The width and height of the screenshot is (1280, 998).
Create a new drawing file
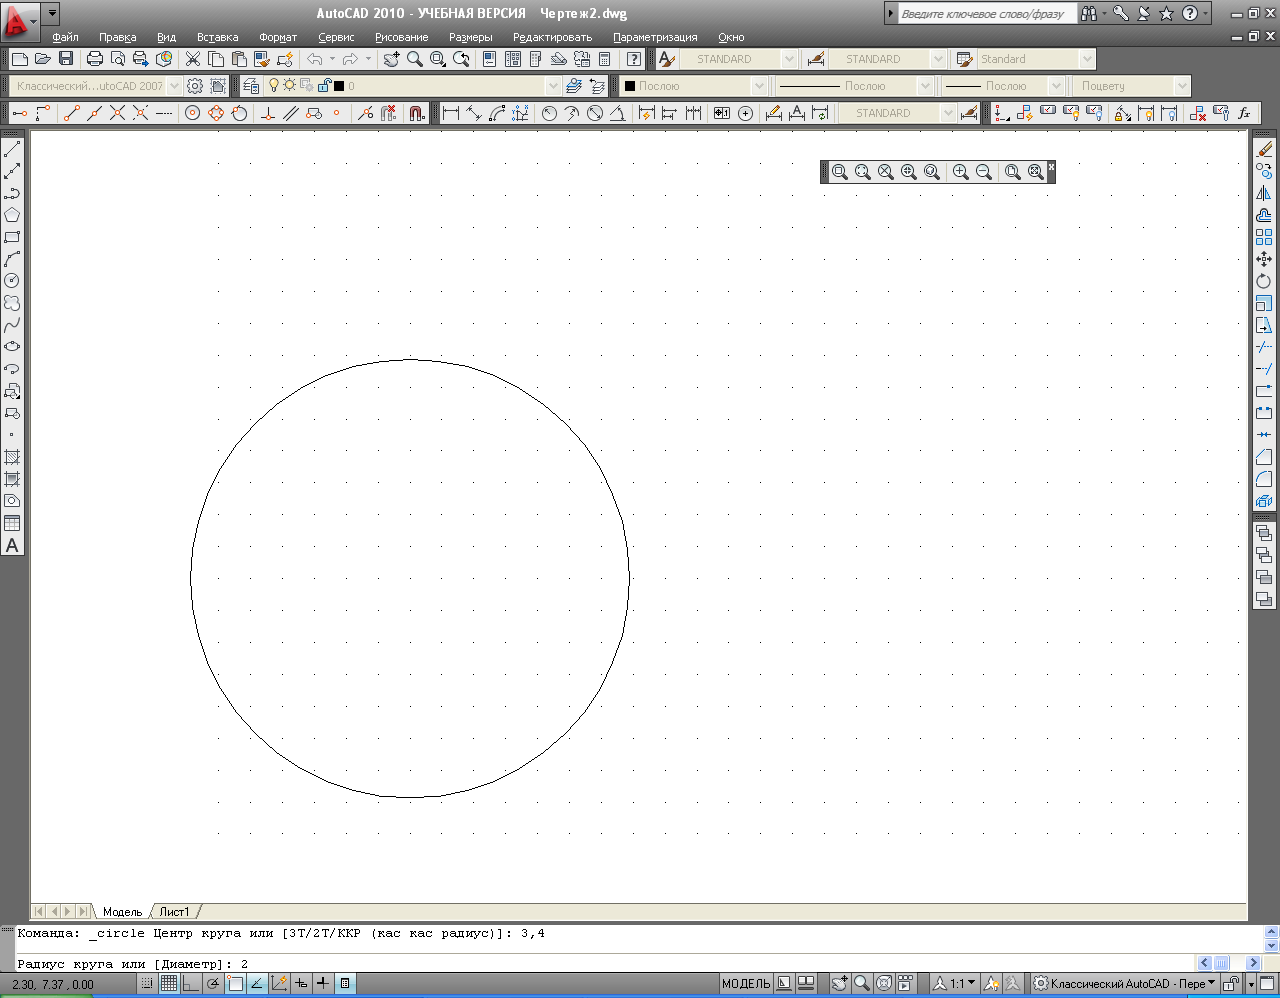(x=19, y=59)
